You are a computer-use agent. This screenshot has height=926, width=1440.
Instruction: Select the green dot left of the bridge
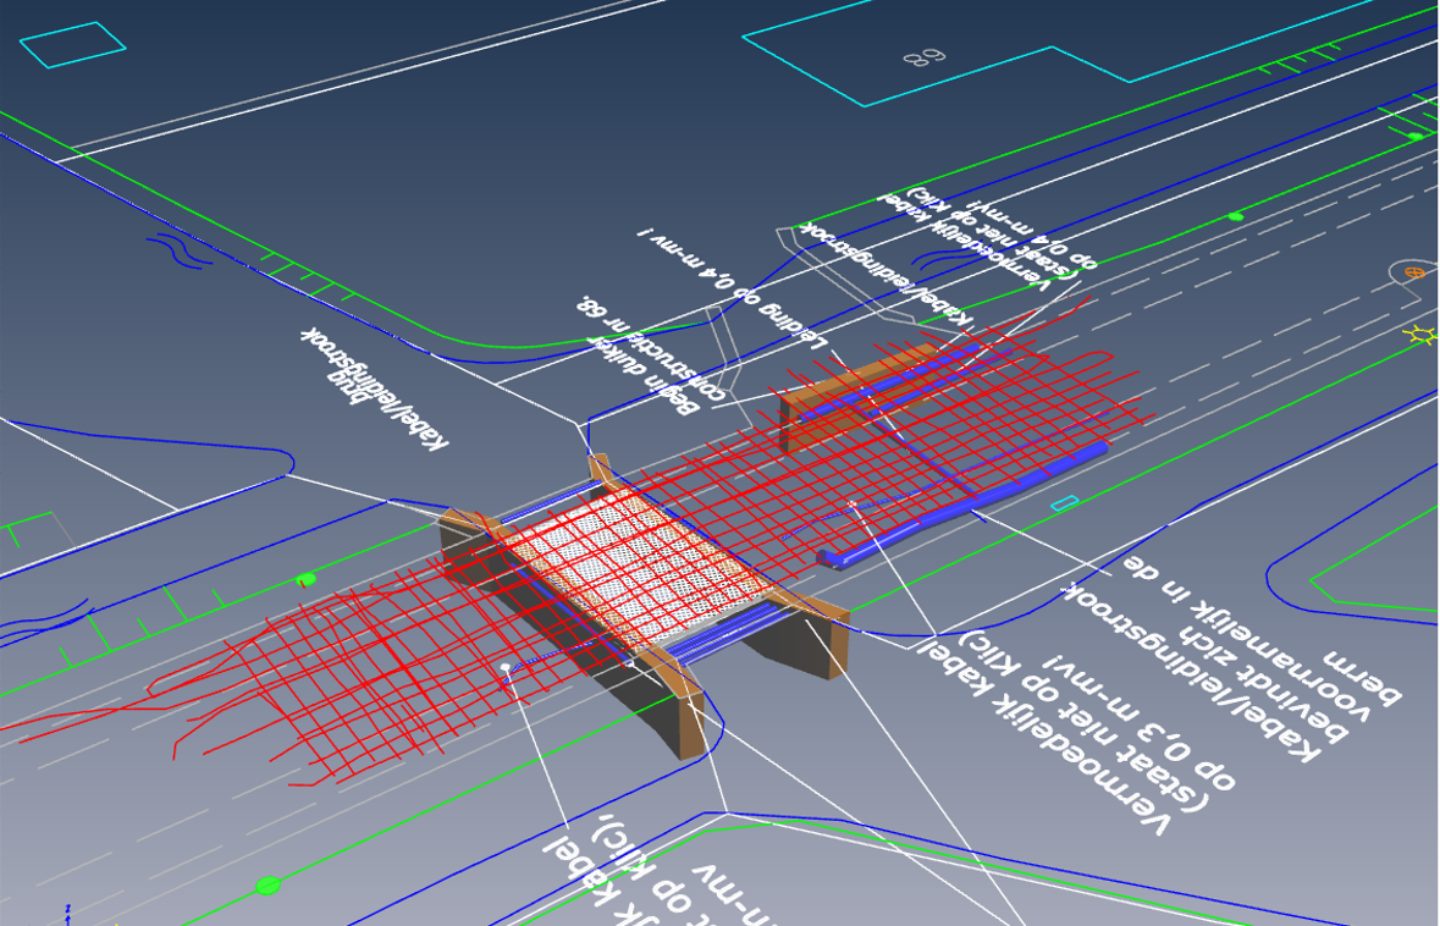[x=307, y=579]
